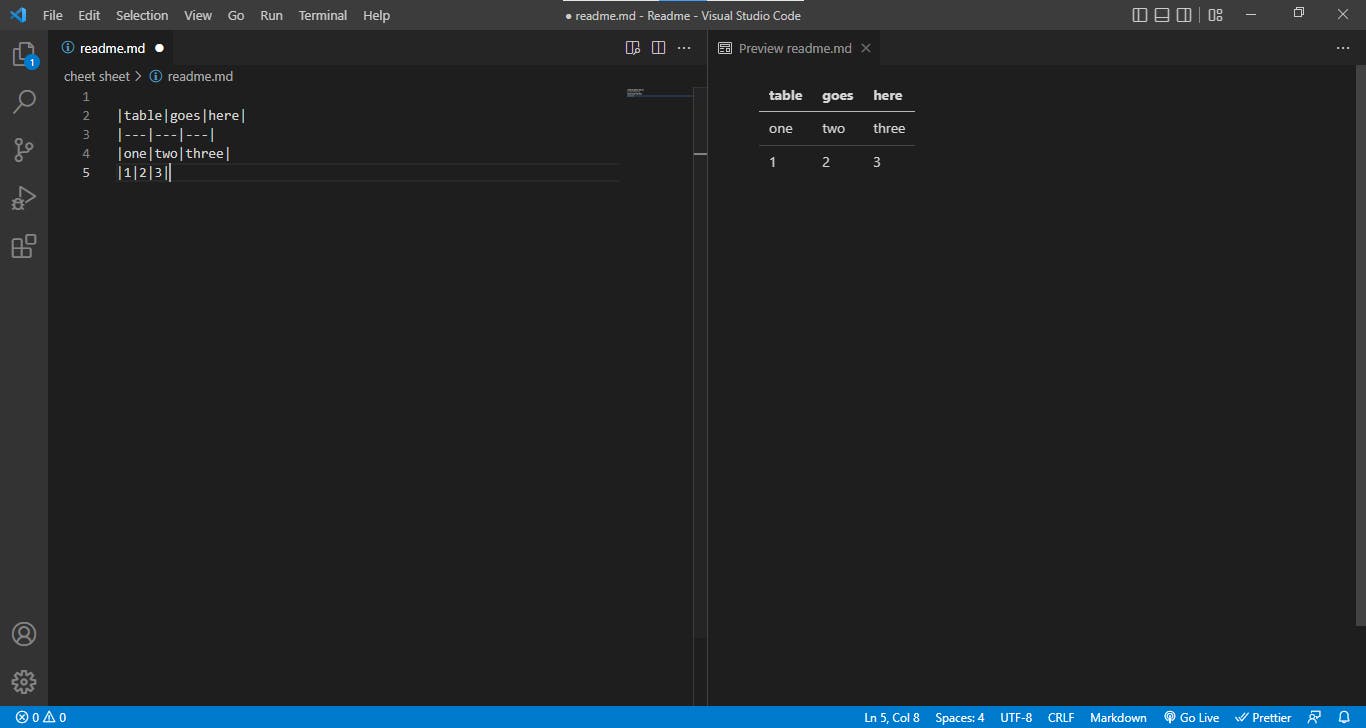Select the Preview readme.md tab
Image resolution: width=1366 pixels, height=728 pixels.
(795, 48)
